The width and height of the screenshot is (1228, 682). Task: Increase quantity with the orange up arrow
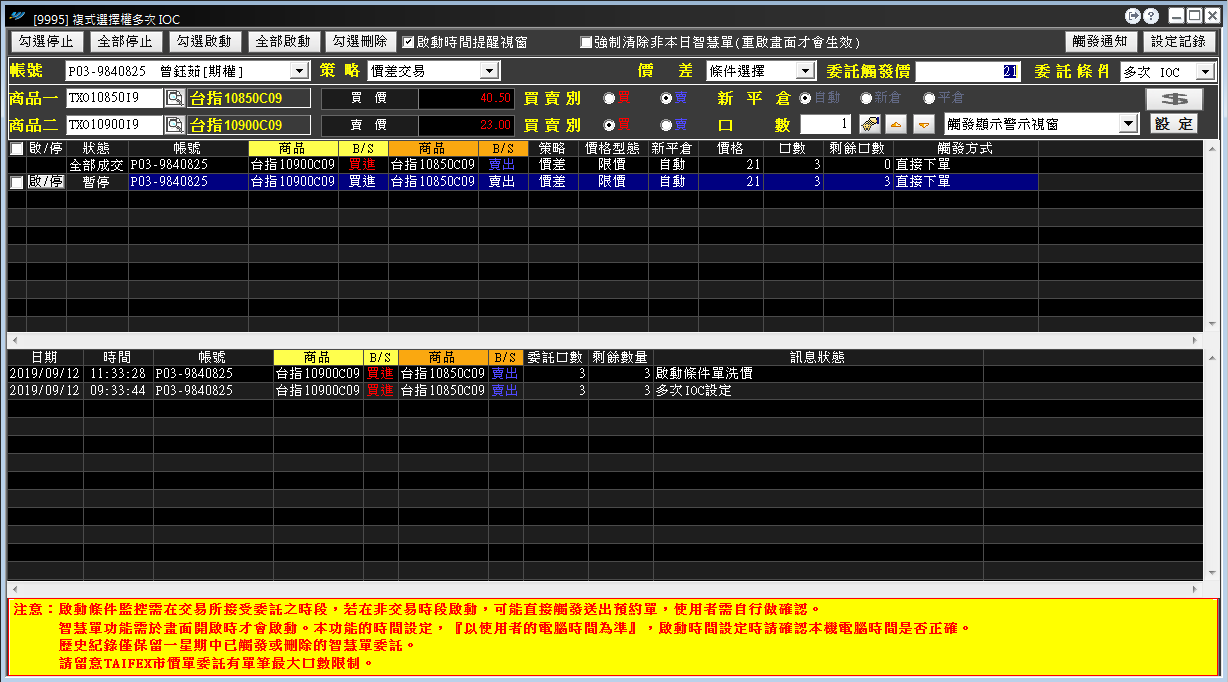pos(897,124)
